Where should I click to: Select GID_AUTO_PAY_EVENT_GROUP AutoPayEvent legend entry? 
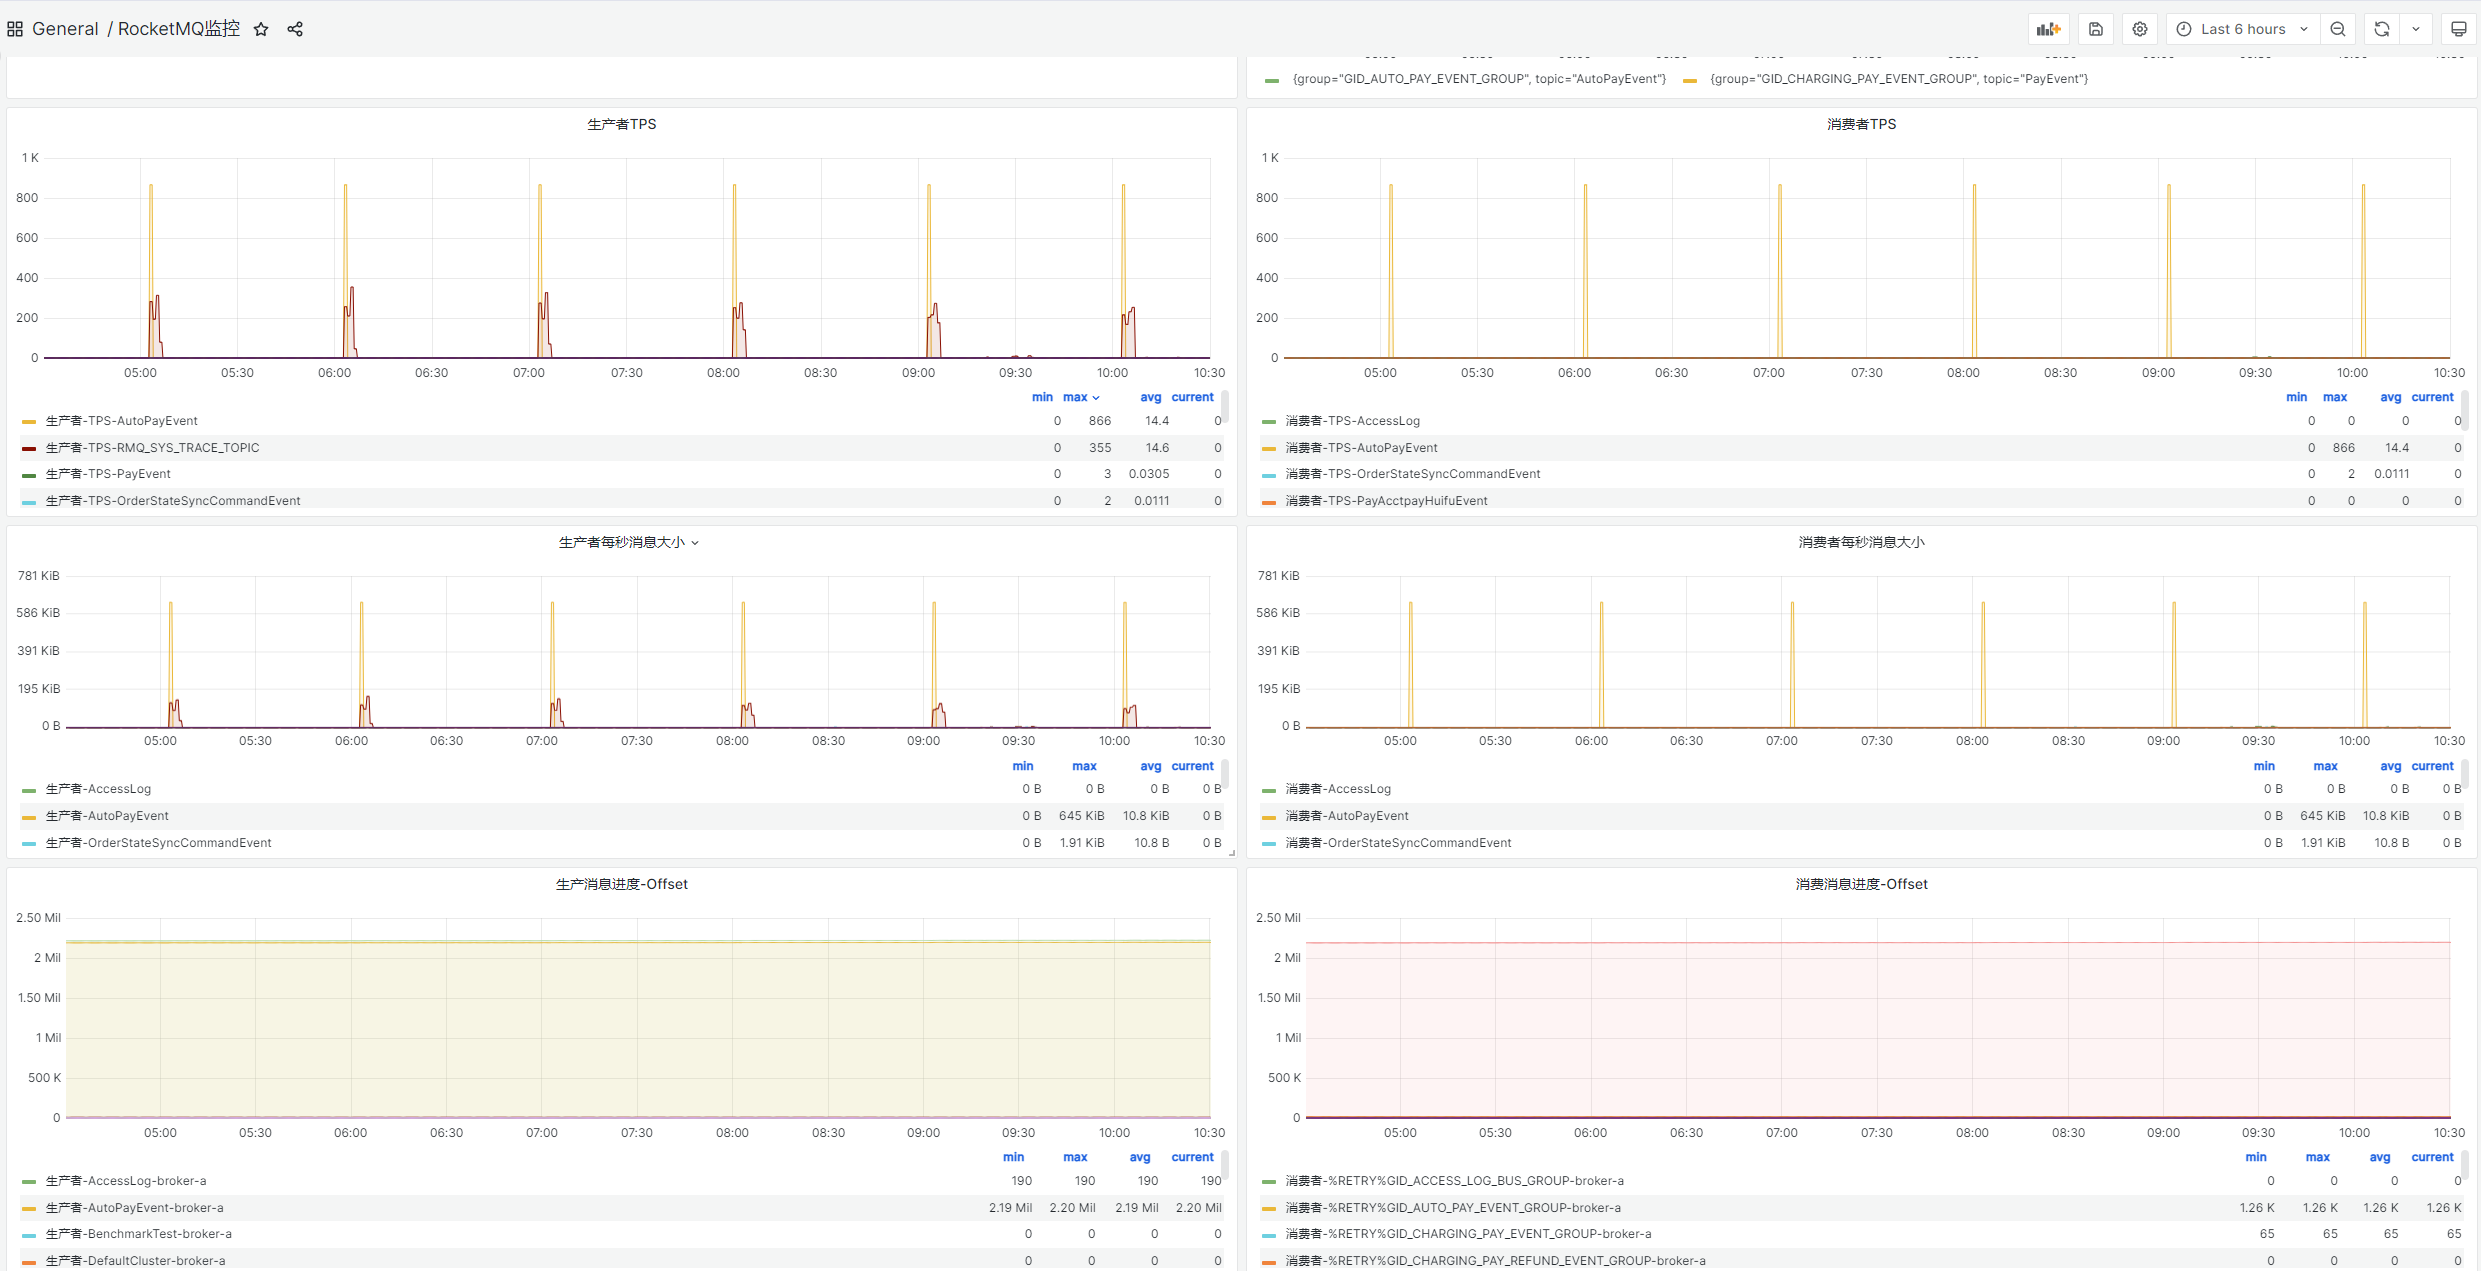[1479, 79]
